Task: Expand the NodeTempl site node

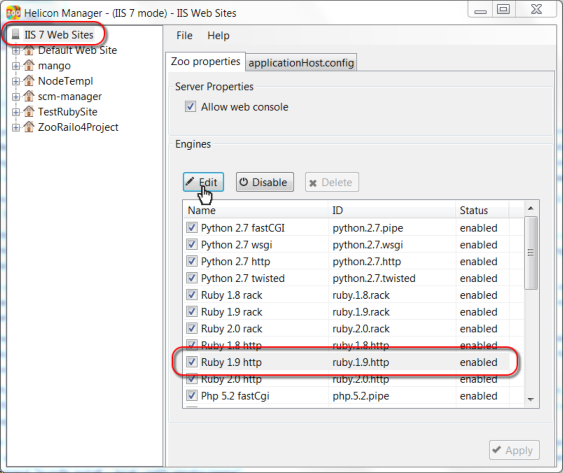Action: 15,81
